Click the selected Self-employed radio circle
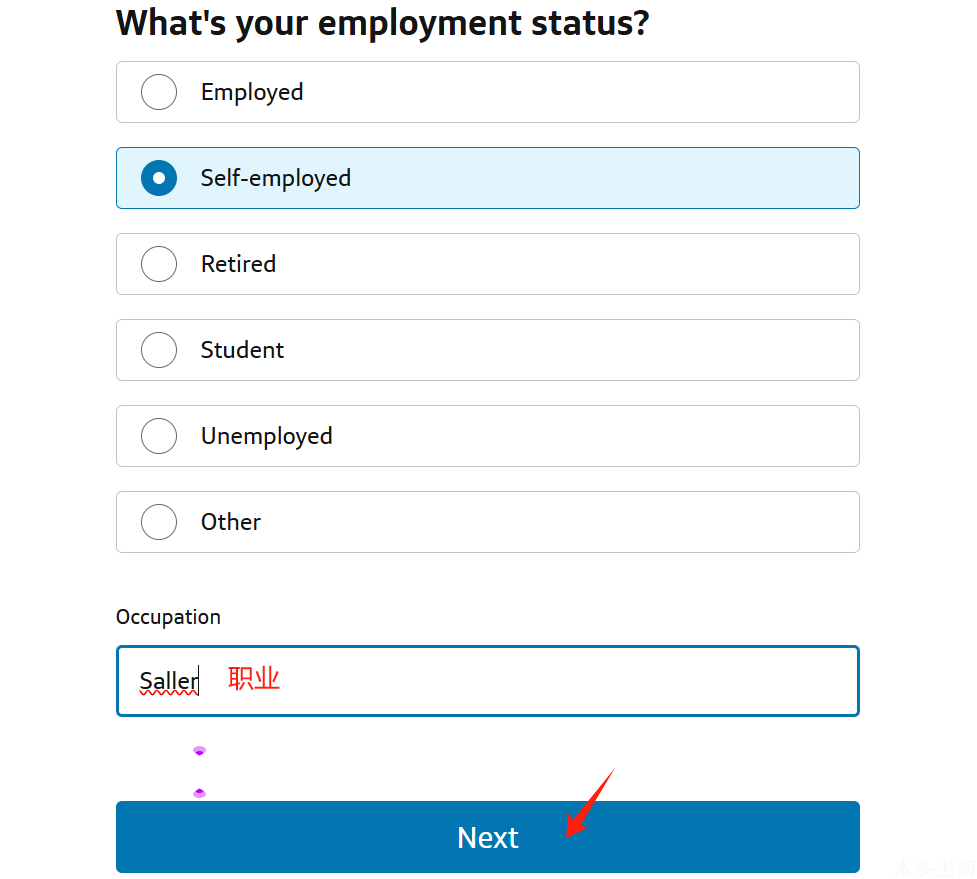 pyautogui.click(x=159, y=178)
